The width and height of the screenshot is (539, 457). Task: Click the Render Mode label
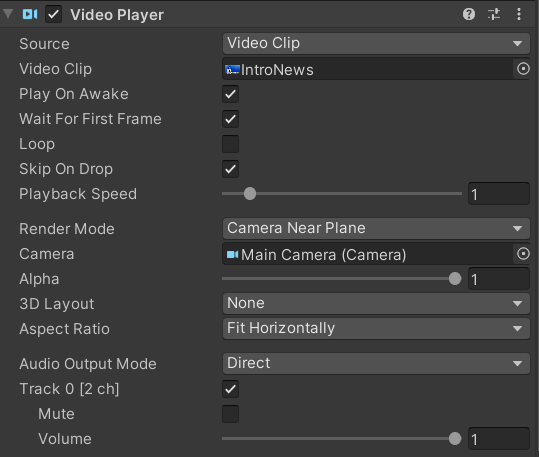tap(67, 229)
